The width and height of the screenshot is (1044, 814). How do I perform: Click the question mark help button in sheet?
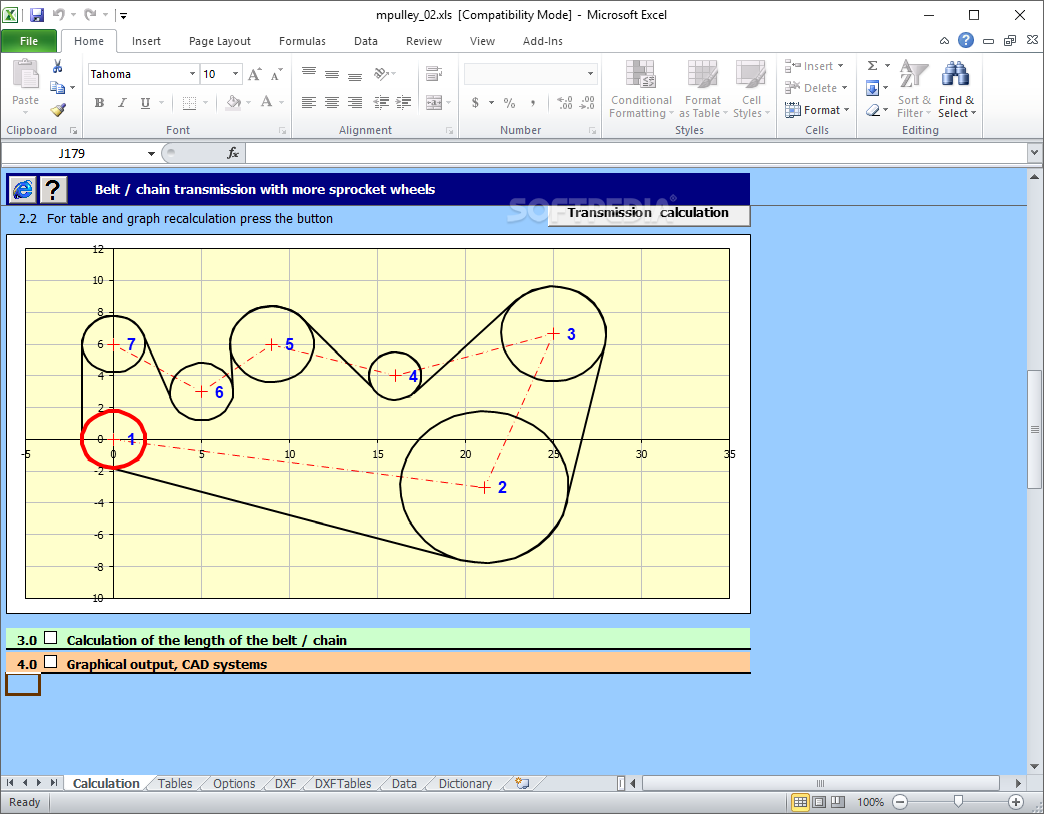pos(53,190)
